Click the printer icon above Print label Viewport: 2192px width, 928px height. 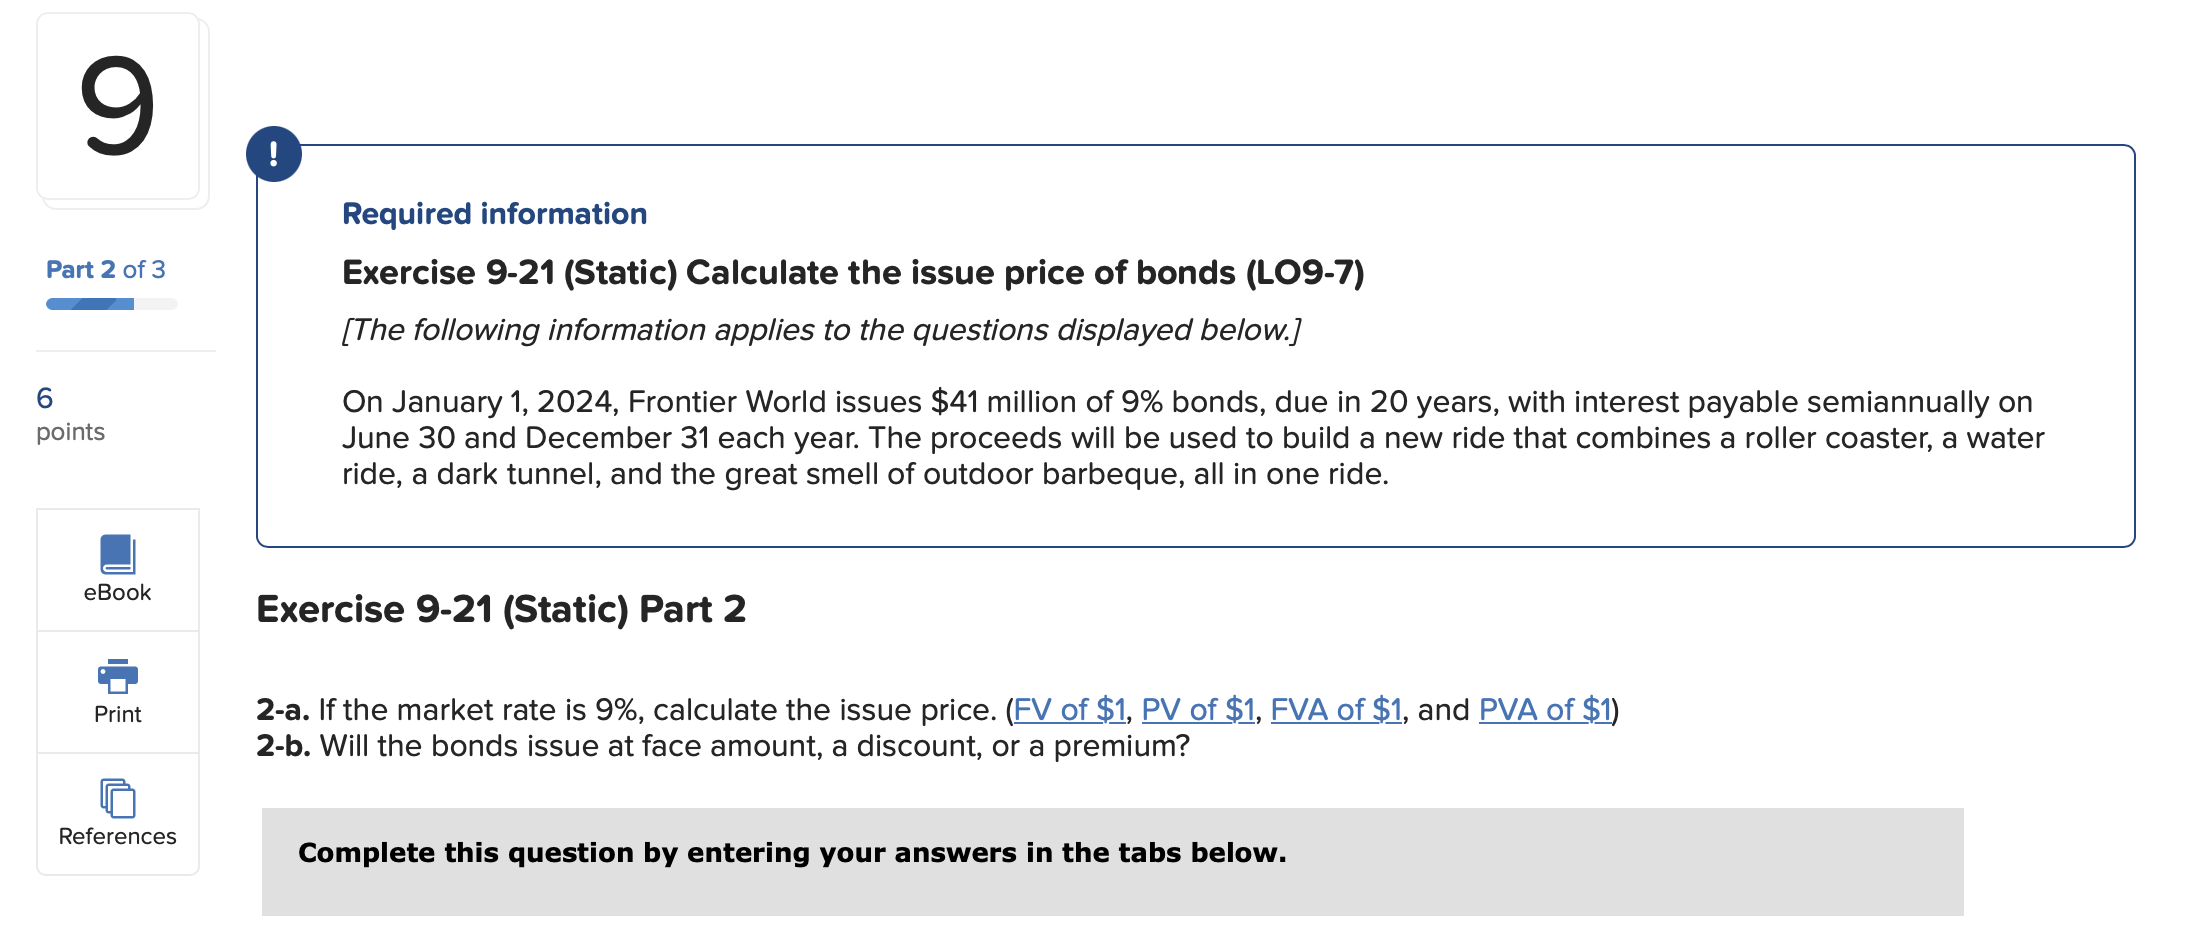coord(117,676)
